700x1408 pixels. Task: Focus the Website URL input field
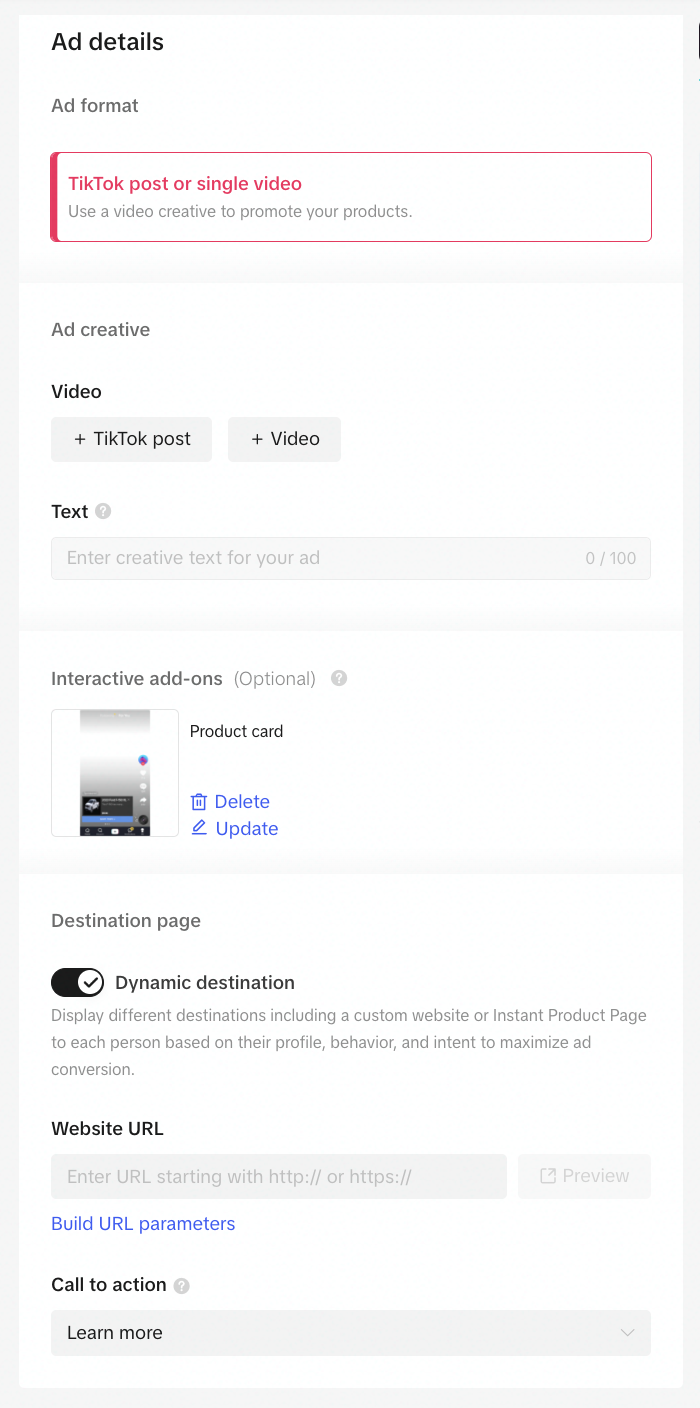click(x=279, y=1177)
